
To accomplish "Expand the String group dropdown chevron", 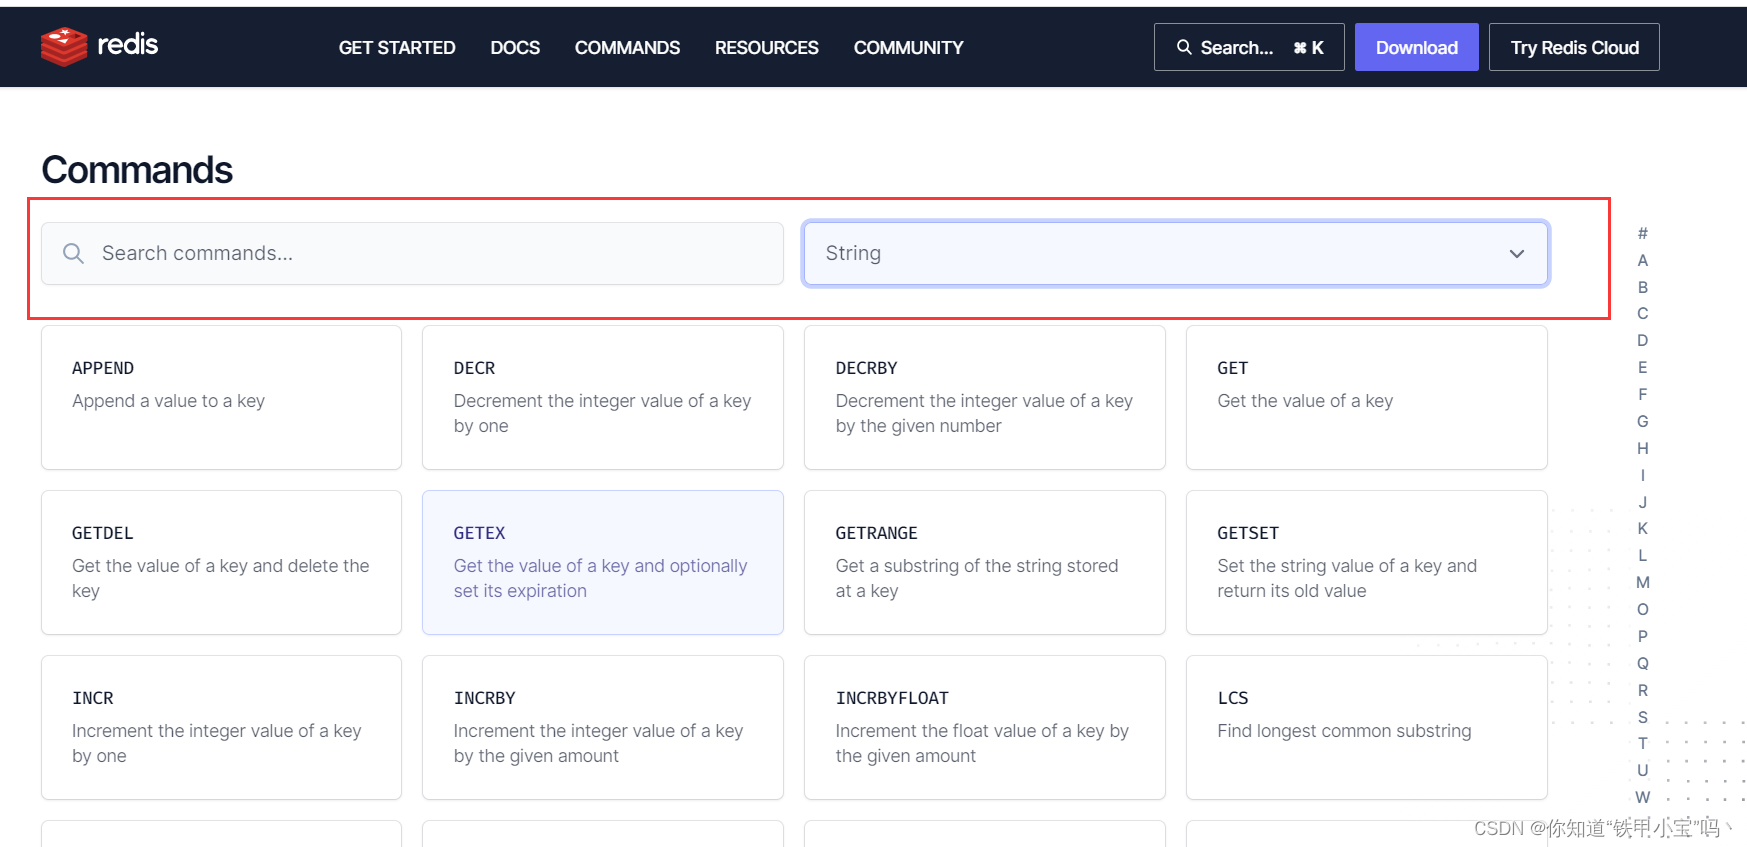I will coord(1516,254).
